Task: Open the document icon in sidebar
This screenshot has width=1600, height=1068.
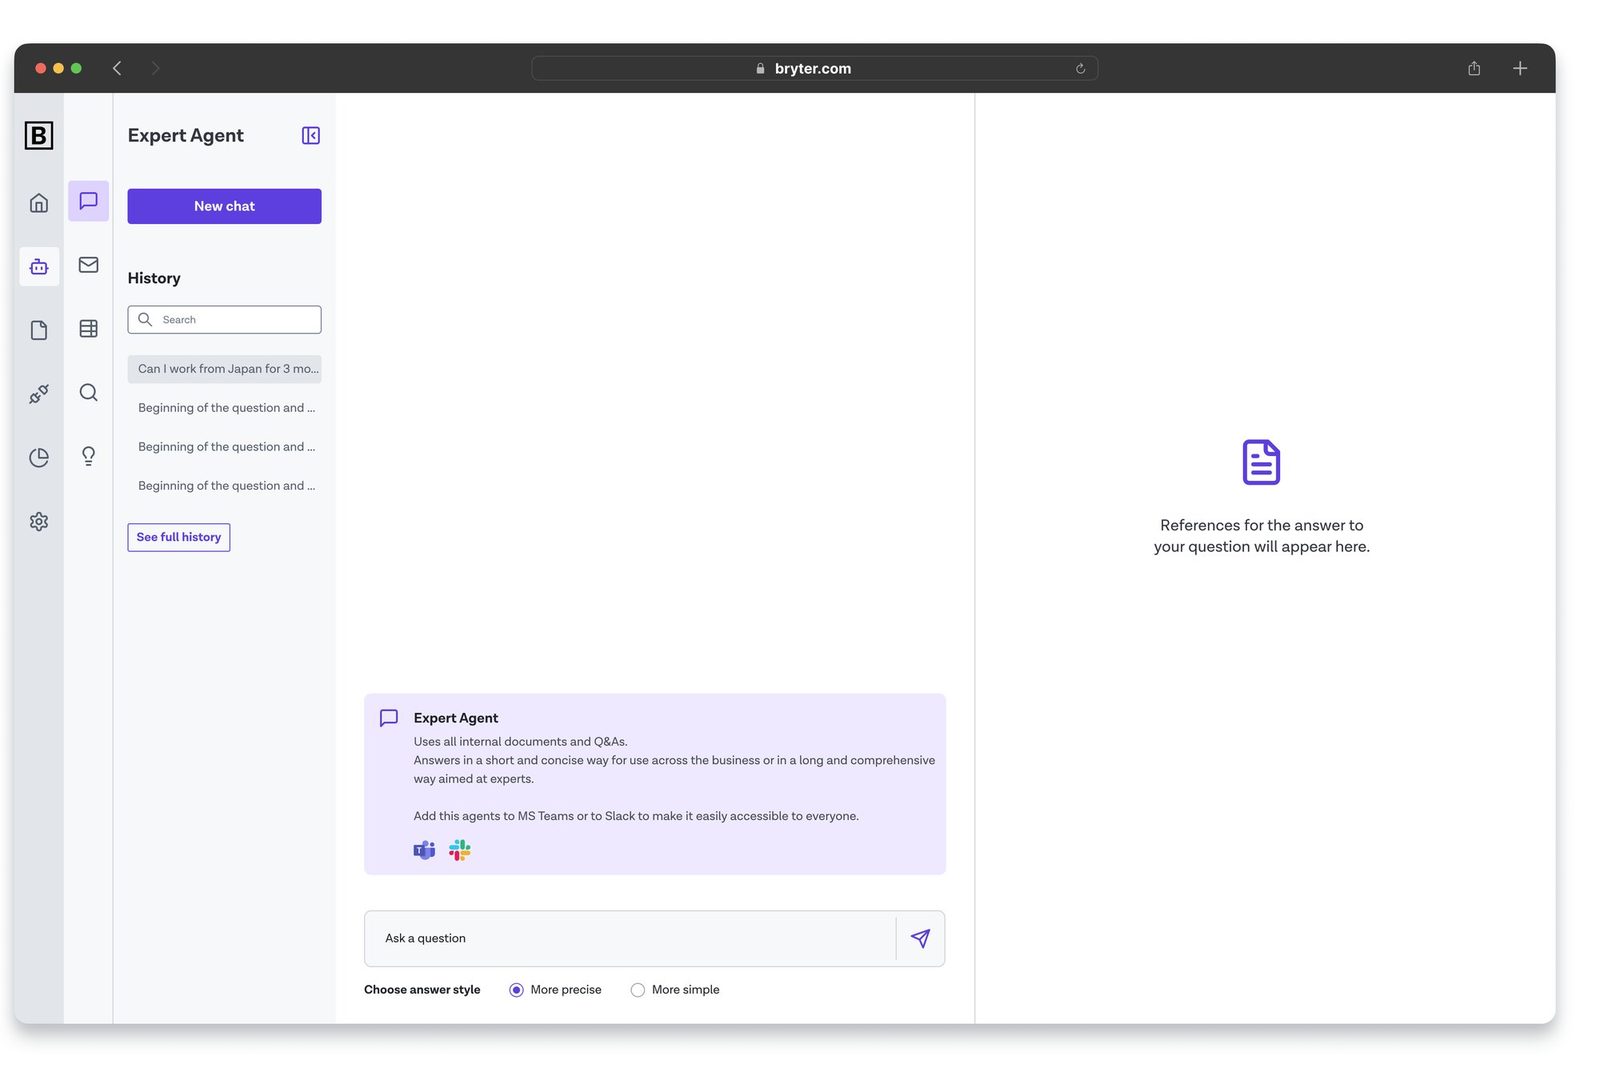Action: coord(39,330)
